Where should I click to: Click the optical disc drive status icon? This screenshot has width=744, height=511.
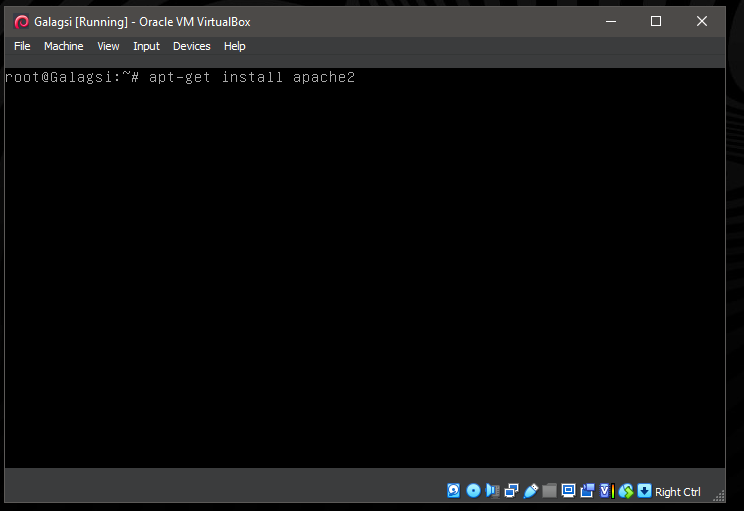(473, 491)
